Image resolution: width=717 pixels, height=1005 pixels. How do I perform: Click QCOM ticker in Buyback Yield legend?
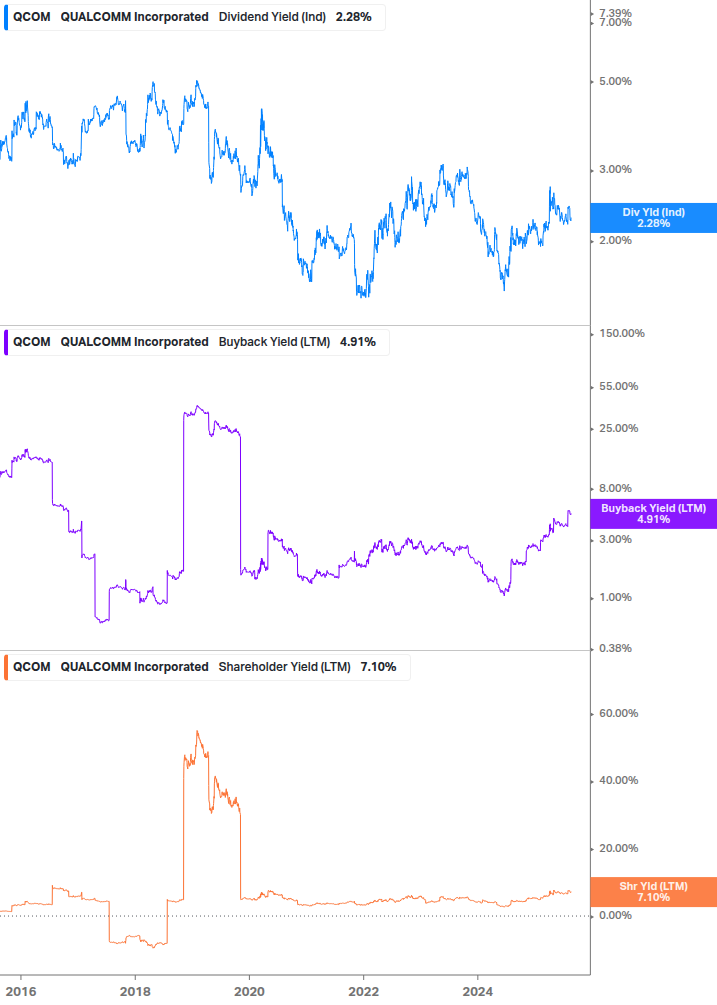click(32, 342)
